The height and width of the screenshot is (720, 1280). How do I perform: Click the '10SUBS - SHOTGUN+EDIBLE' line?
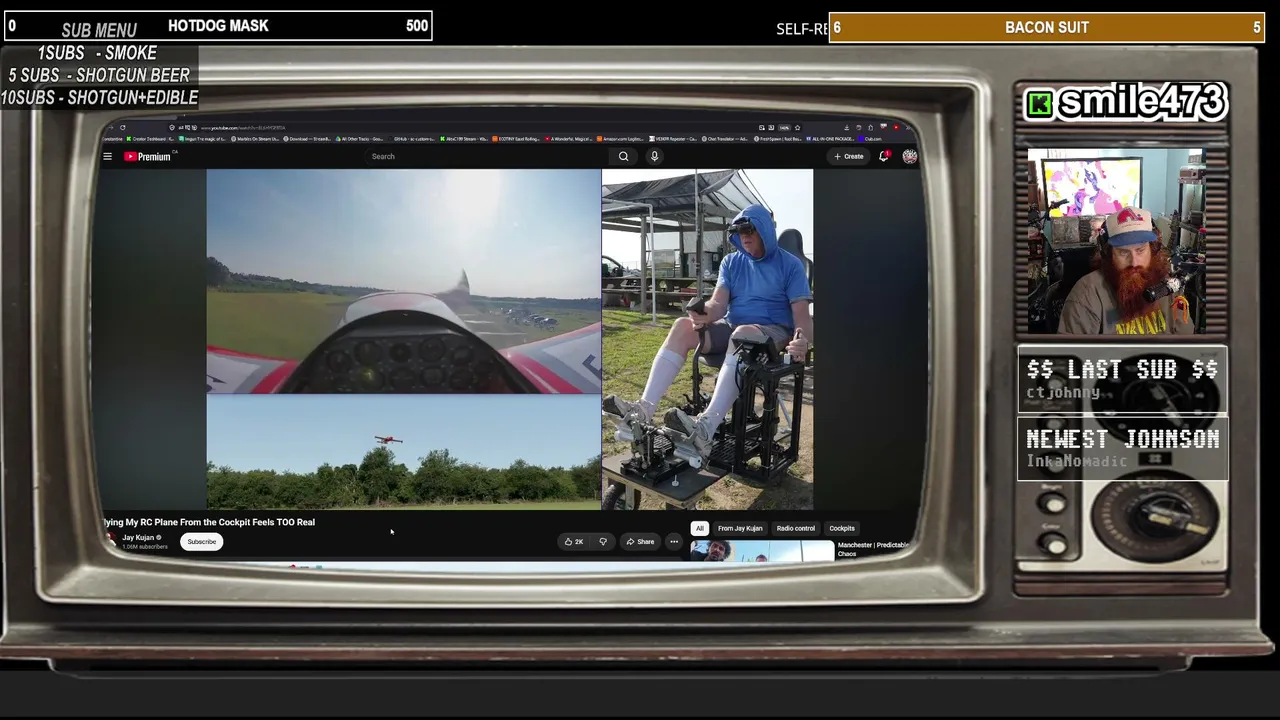point(99,97)
